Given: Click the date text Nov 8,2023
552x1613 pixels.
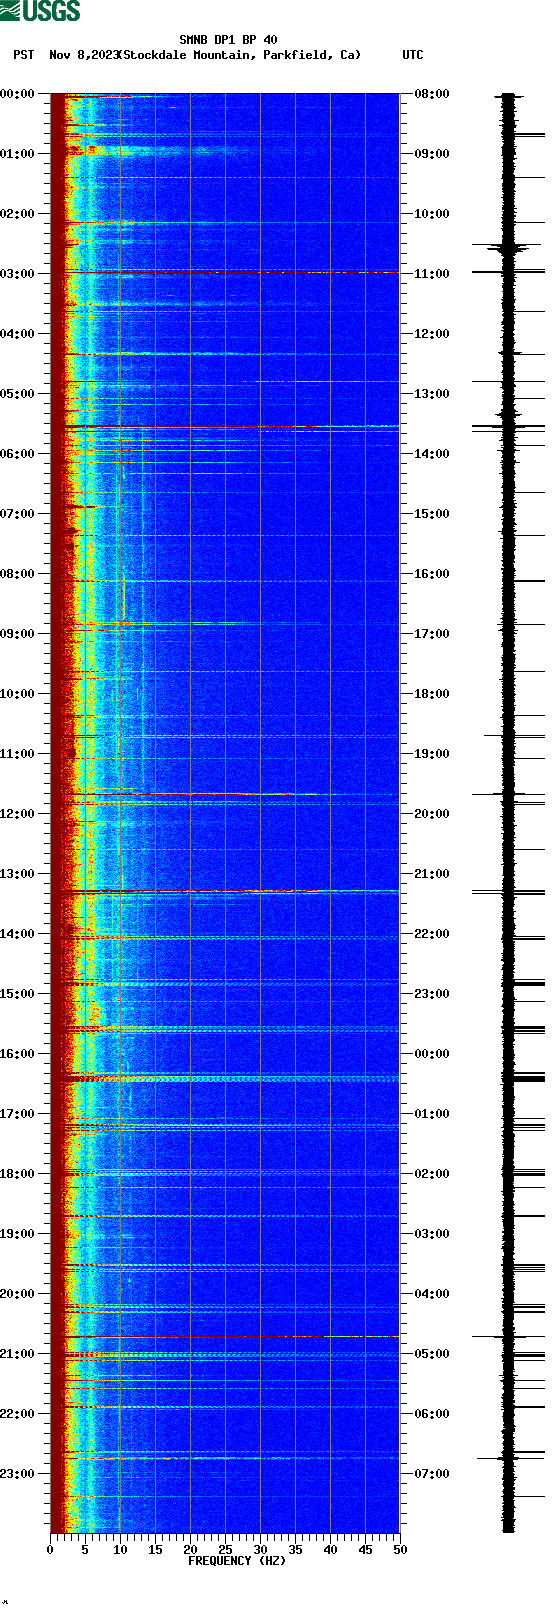Looking at the screenshot, I should pos(84,55).
